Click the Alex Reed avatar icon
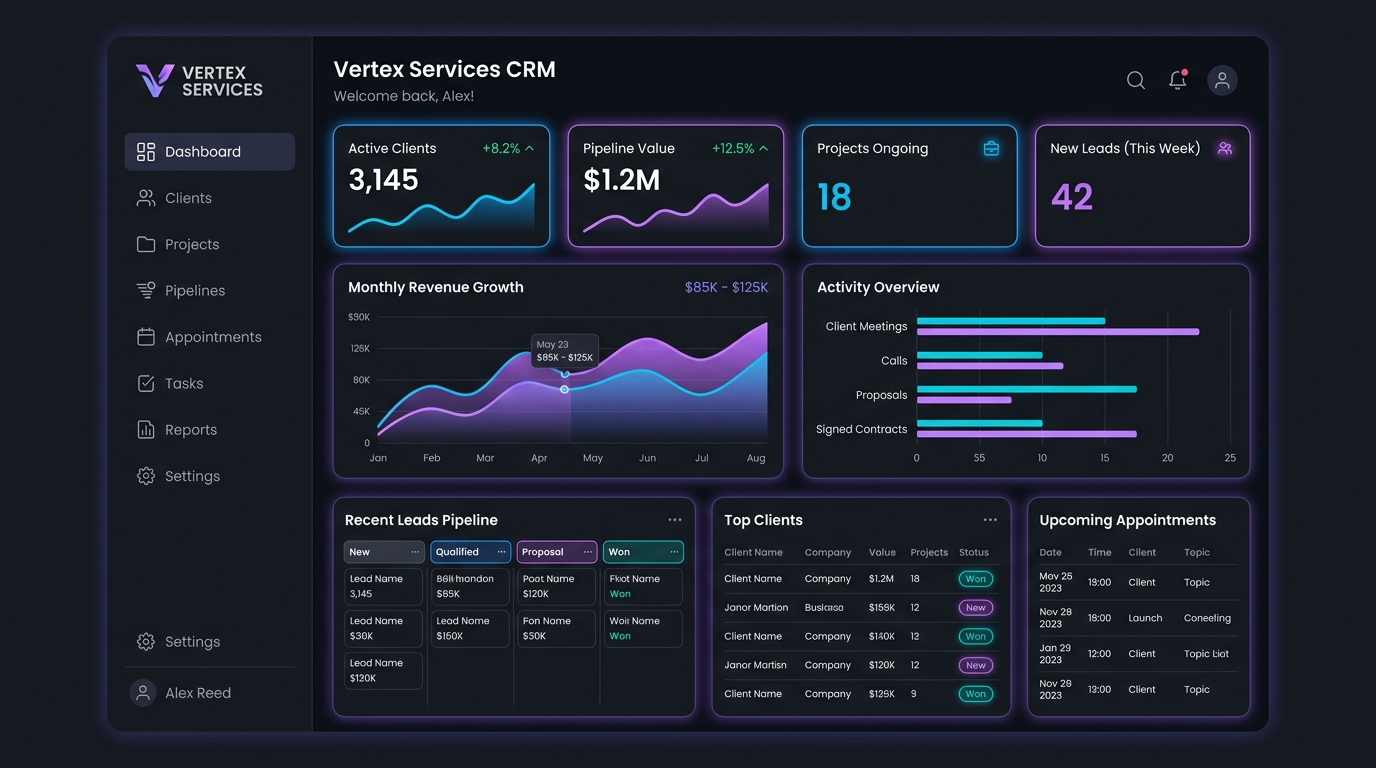This screenshot has height=768, width=1376. tap(143, 693)
